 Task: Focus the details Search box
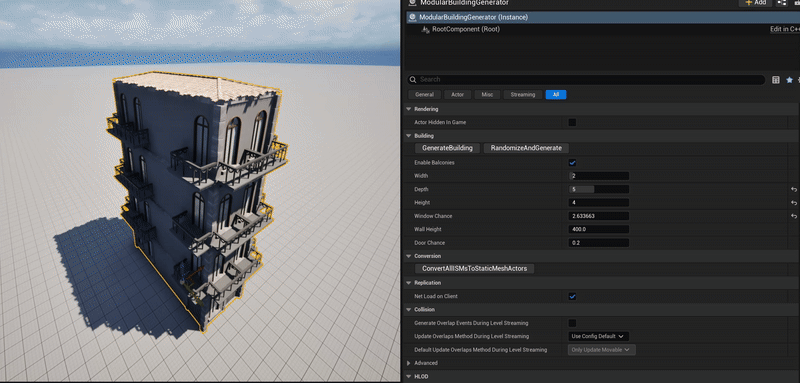pos(587,80)
